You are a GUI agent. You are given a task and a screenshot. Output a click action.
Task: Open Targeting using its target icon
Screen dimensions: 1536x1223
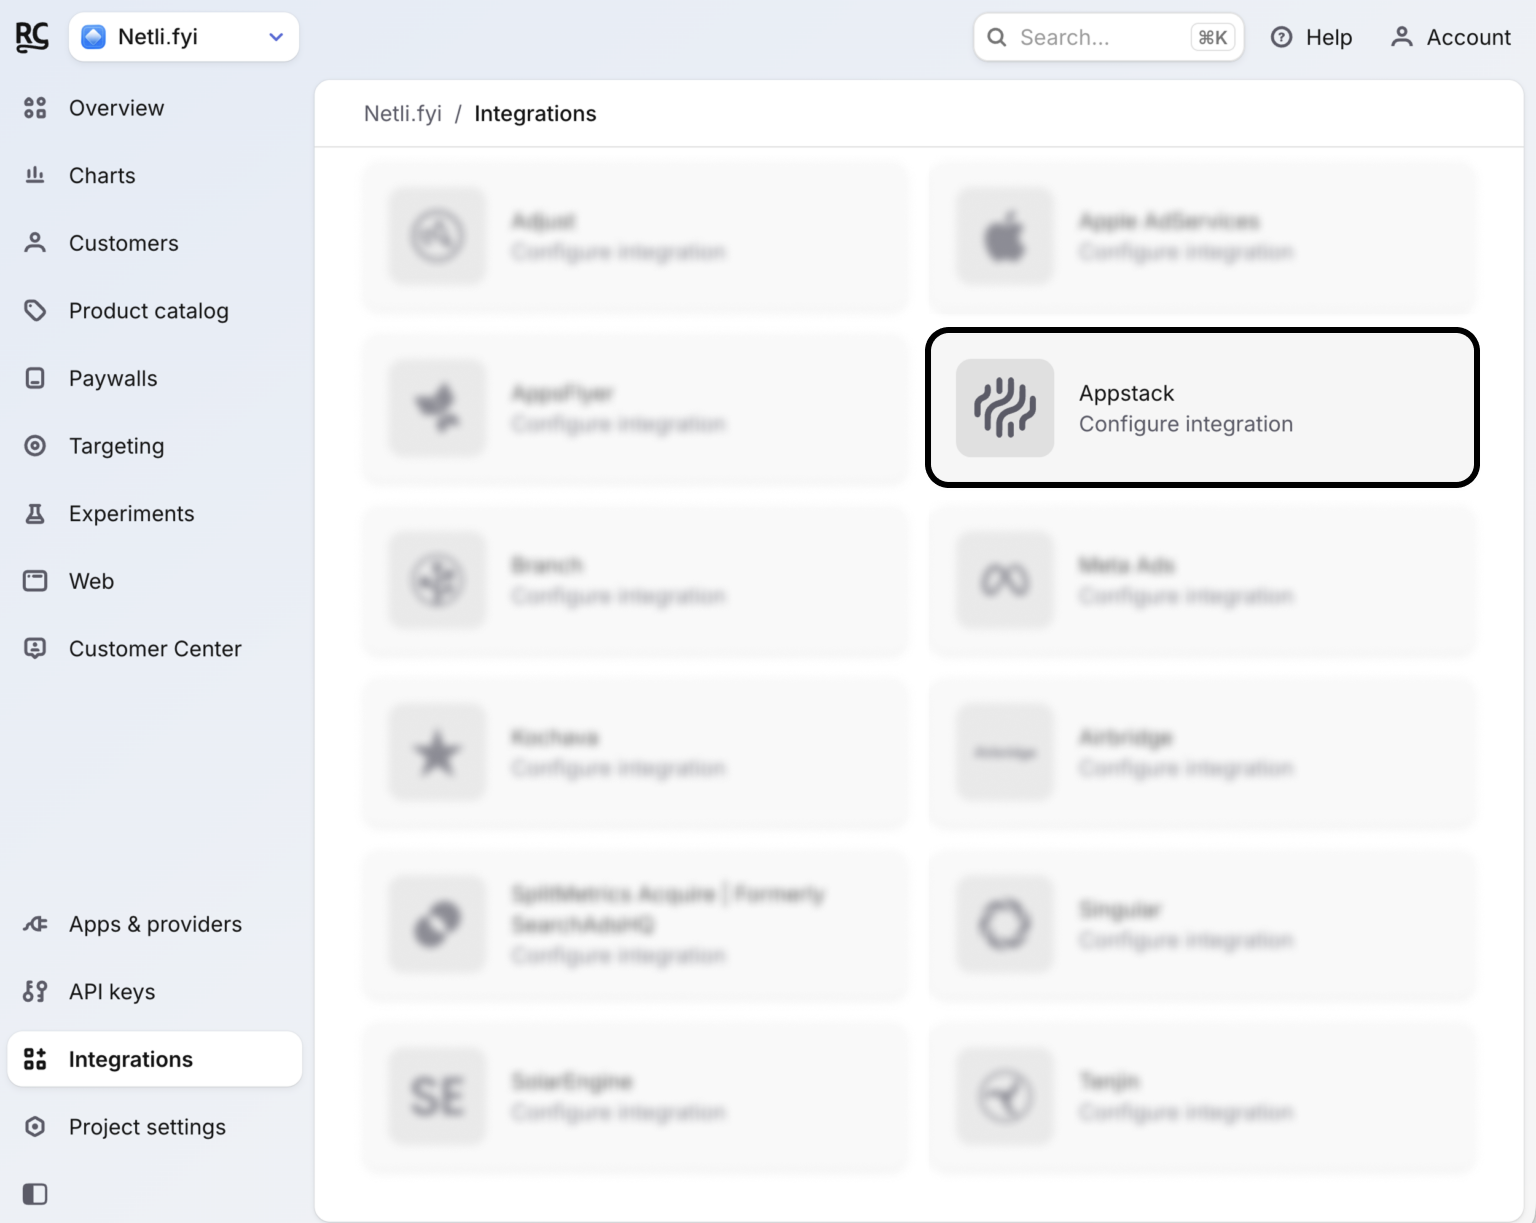[35, 446]
